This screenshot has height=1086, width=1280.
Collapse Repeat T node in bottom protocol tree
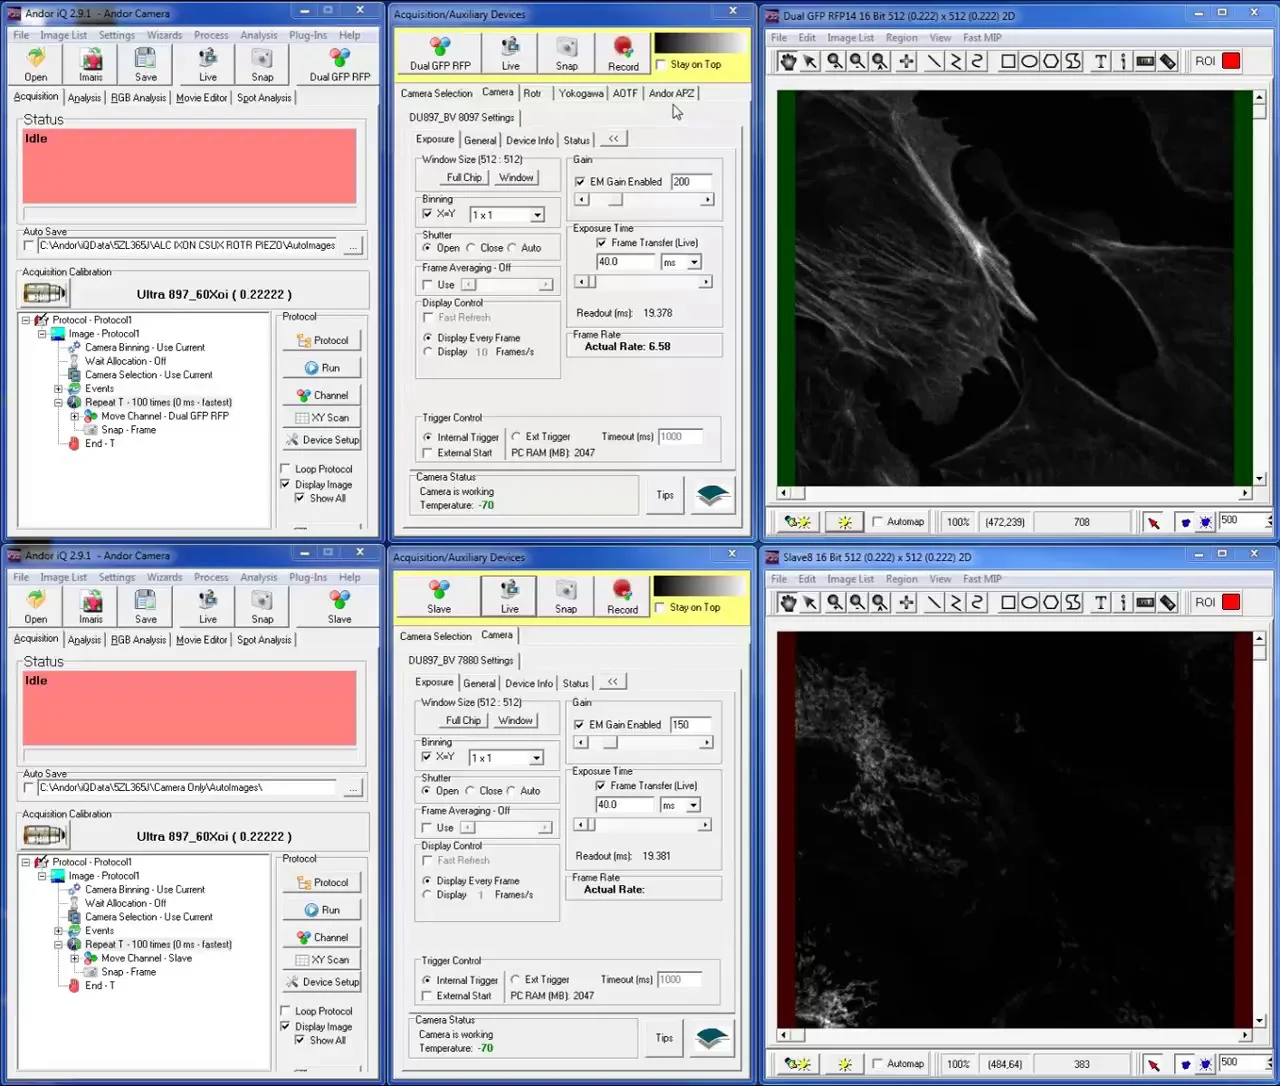pyautogui.click(x=58, y=944)
